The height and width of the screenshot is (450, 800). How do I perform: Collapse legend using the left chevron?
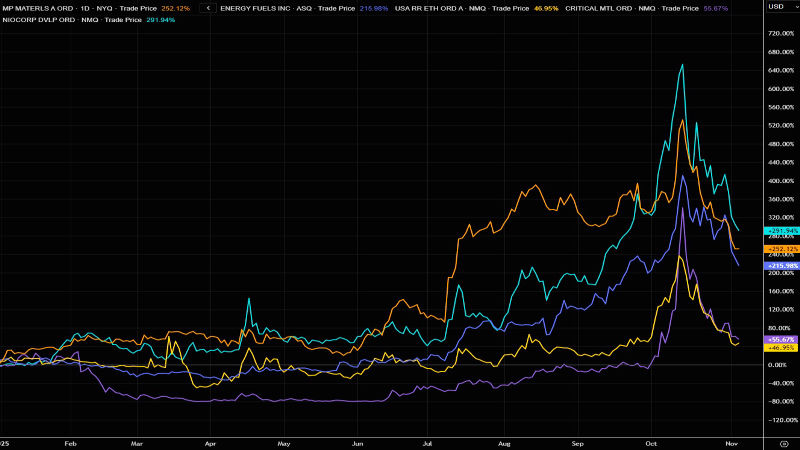tap(207, 7)
